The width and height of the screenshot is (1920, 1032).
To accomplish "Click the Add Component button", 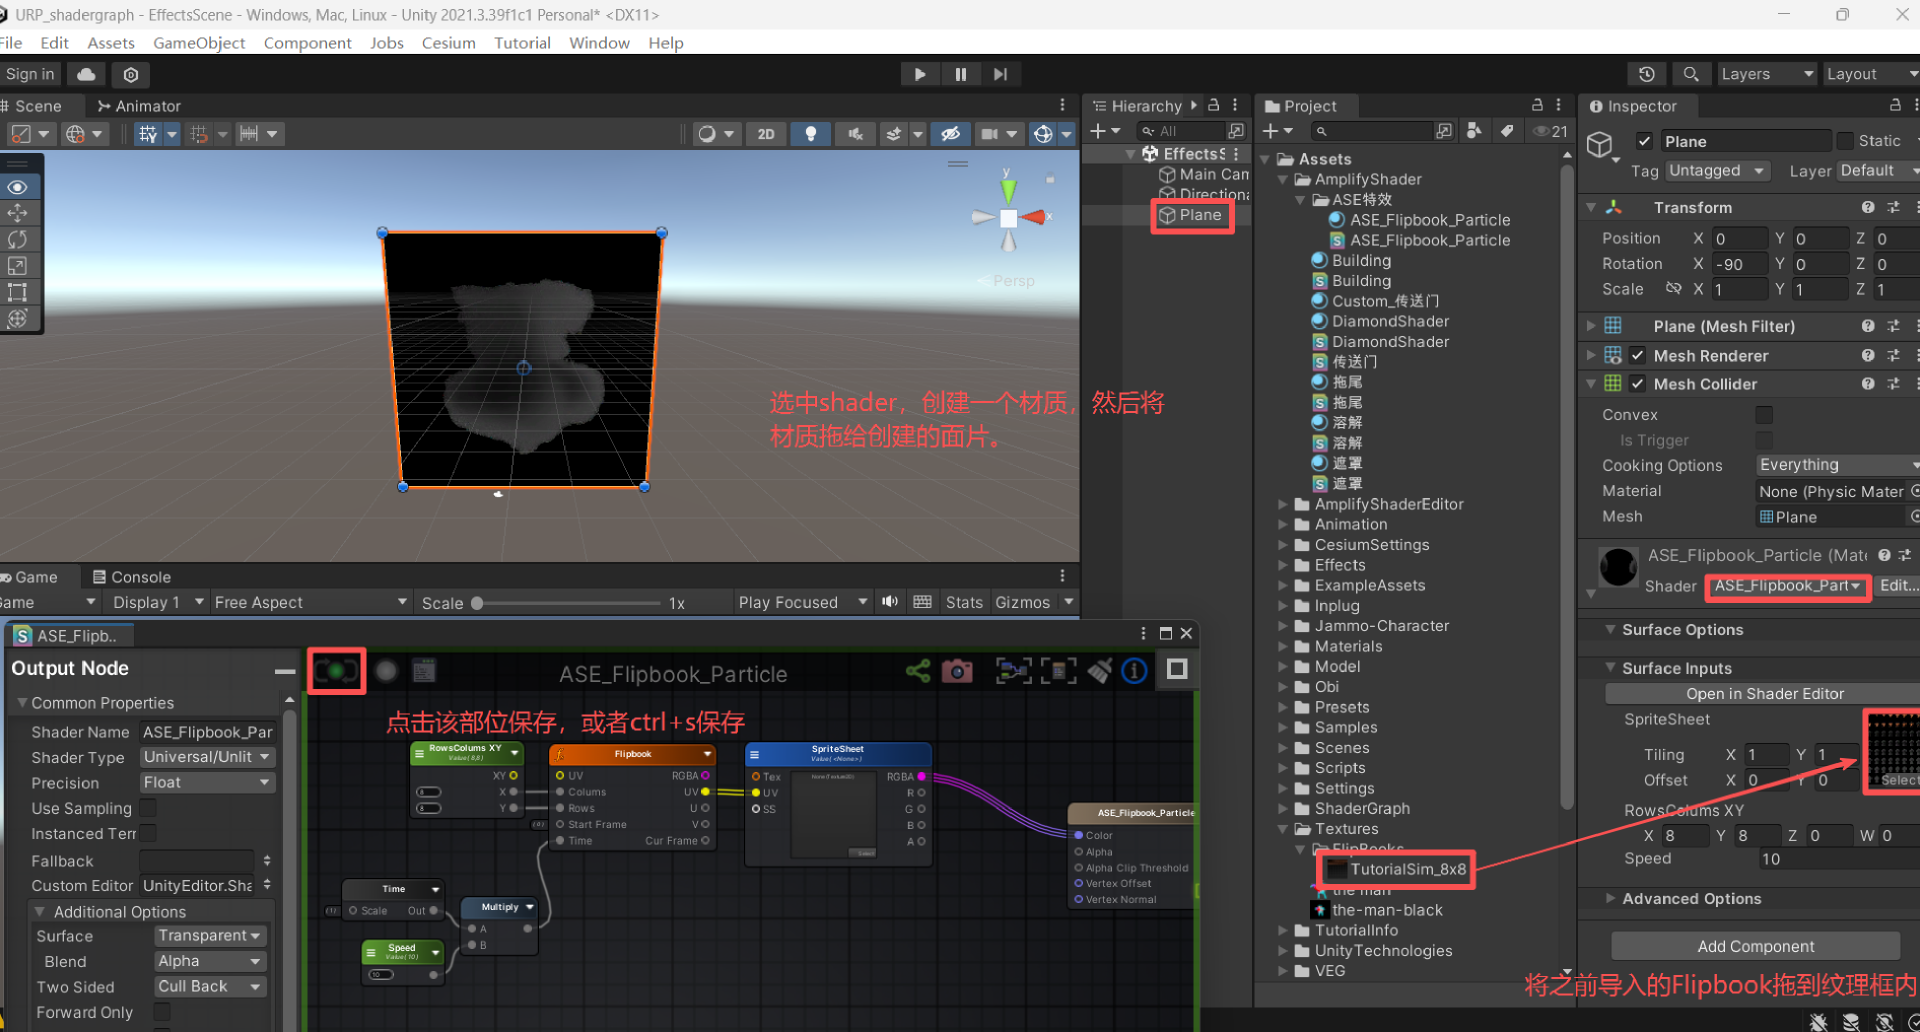I will [x=1755, y=946].
